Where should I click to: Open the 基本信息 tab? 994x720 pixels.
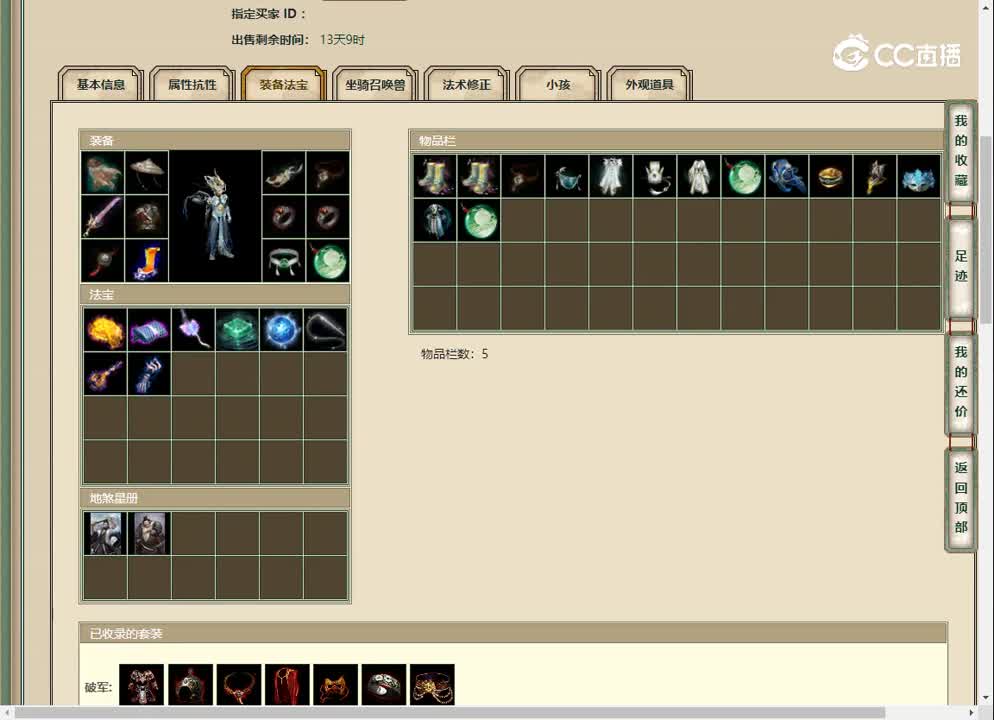(101, 84)
